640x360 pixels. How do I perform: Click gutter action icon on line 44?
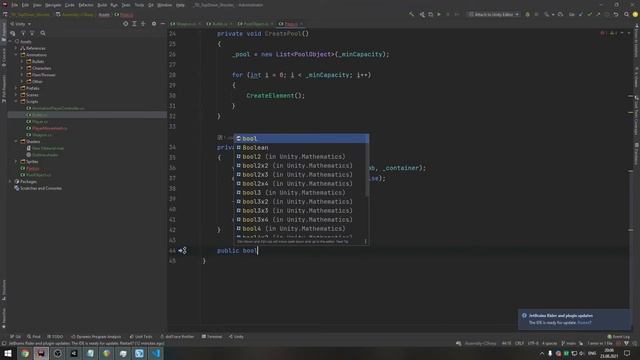click(x=182, y=251)
